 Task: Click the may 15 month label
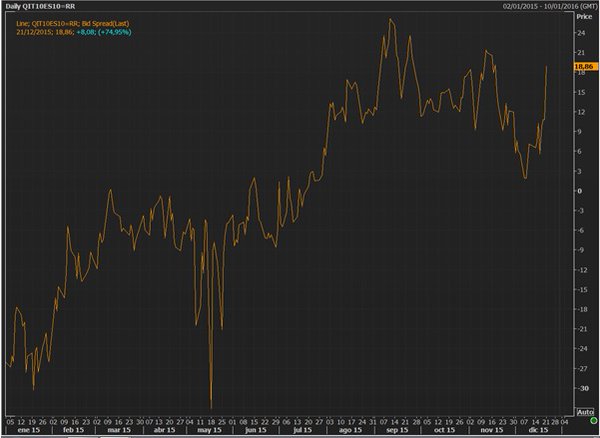[210, 430]
